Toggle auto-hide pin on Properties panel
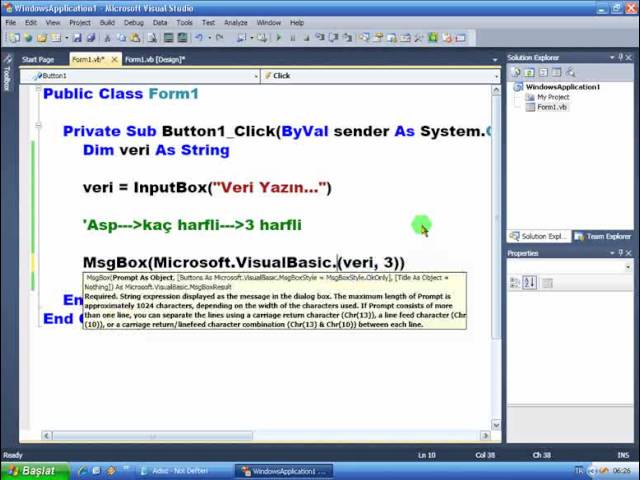 (x=621, y=253)
